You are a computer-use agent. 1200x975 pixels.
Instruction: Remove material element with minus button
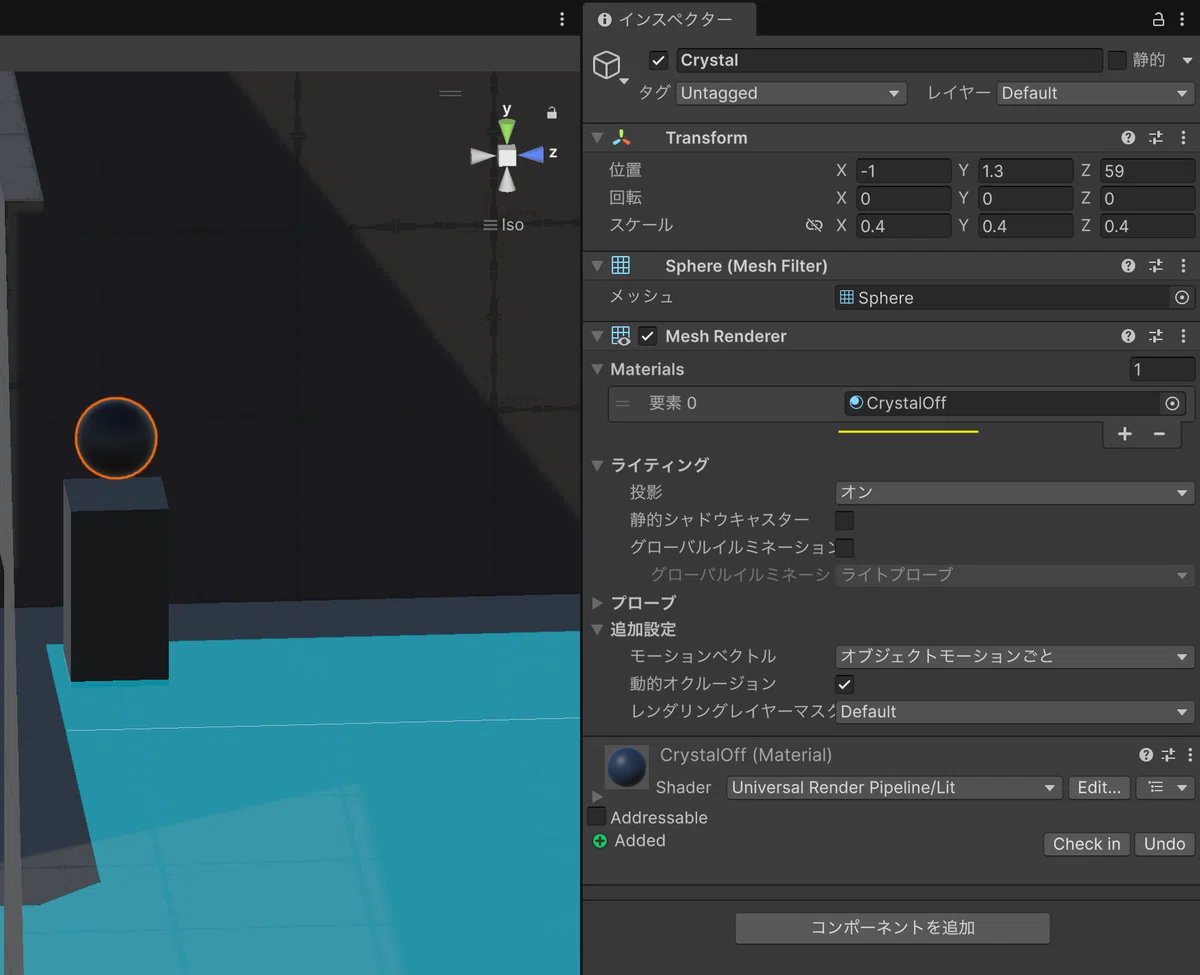click(x=1159, y=434)
